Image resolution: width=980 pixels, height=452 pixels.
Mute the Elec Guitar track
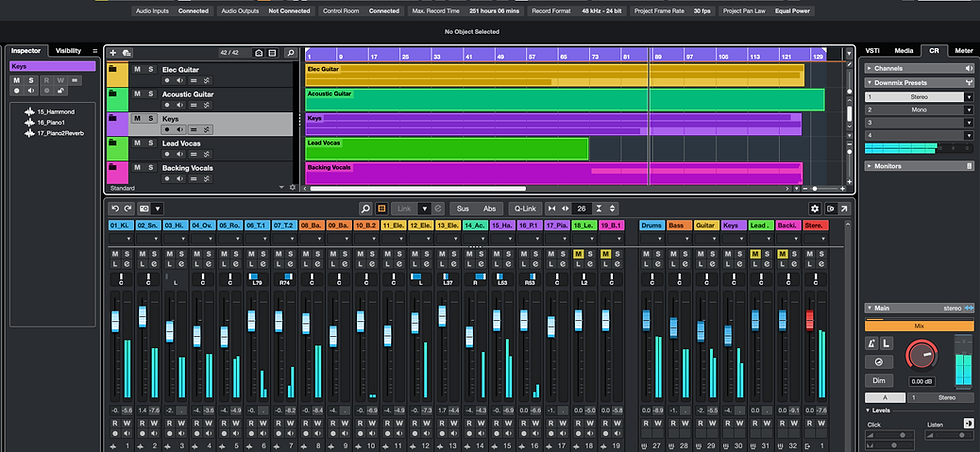pos(137,69)
